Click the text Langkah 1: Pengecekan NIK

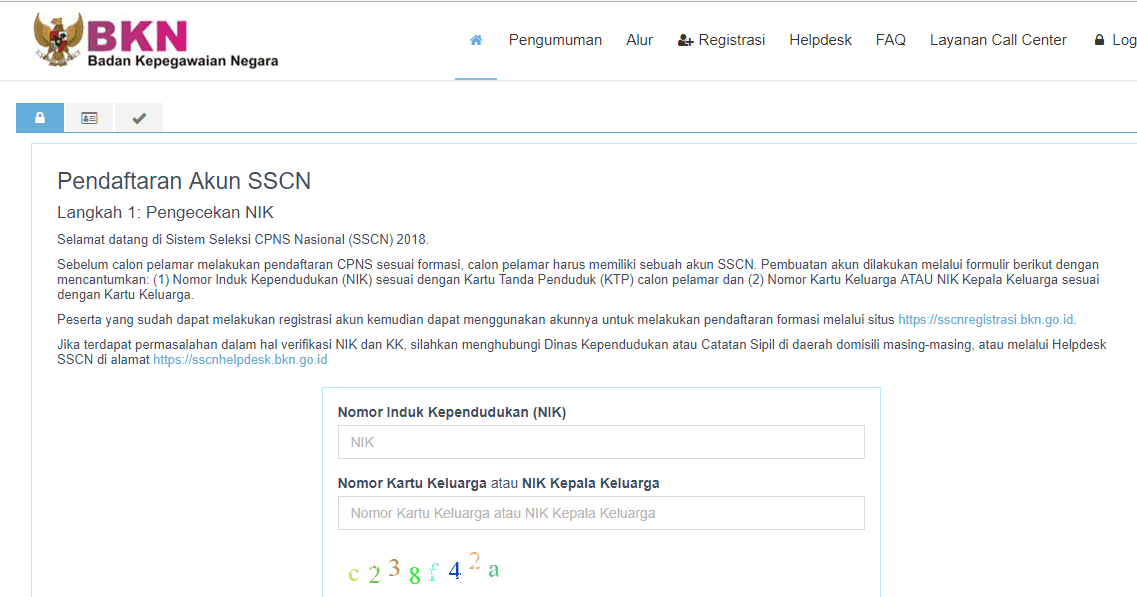165,213
